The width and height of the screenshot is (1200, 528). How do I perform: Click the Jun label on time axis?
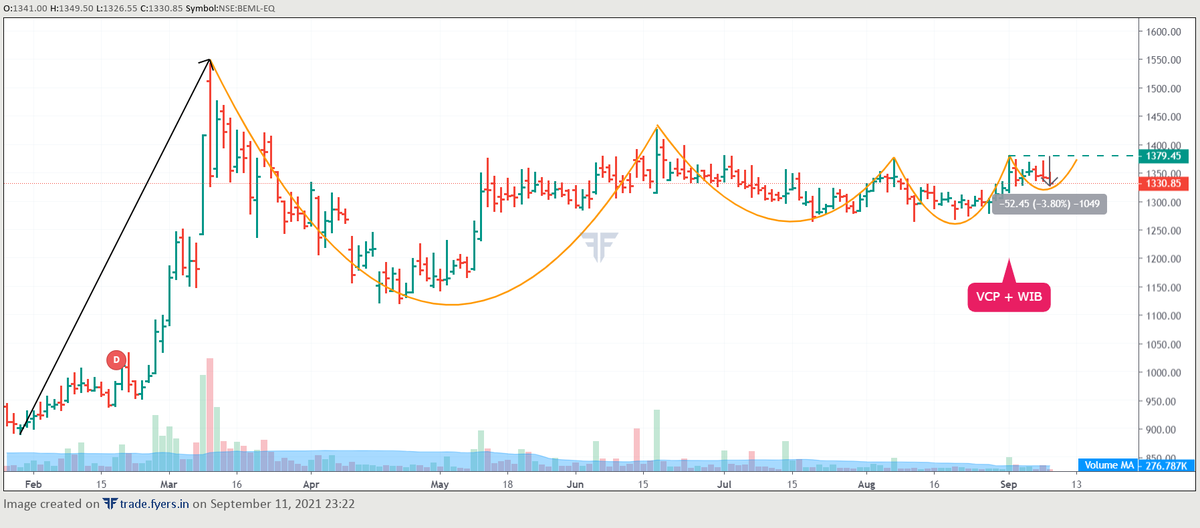576,483
